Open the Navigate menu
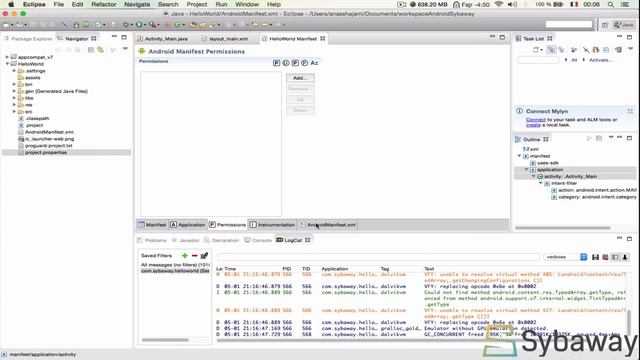Image resolution: width=640 pixels, height=360 pixels. pos(137,4)
